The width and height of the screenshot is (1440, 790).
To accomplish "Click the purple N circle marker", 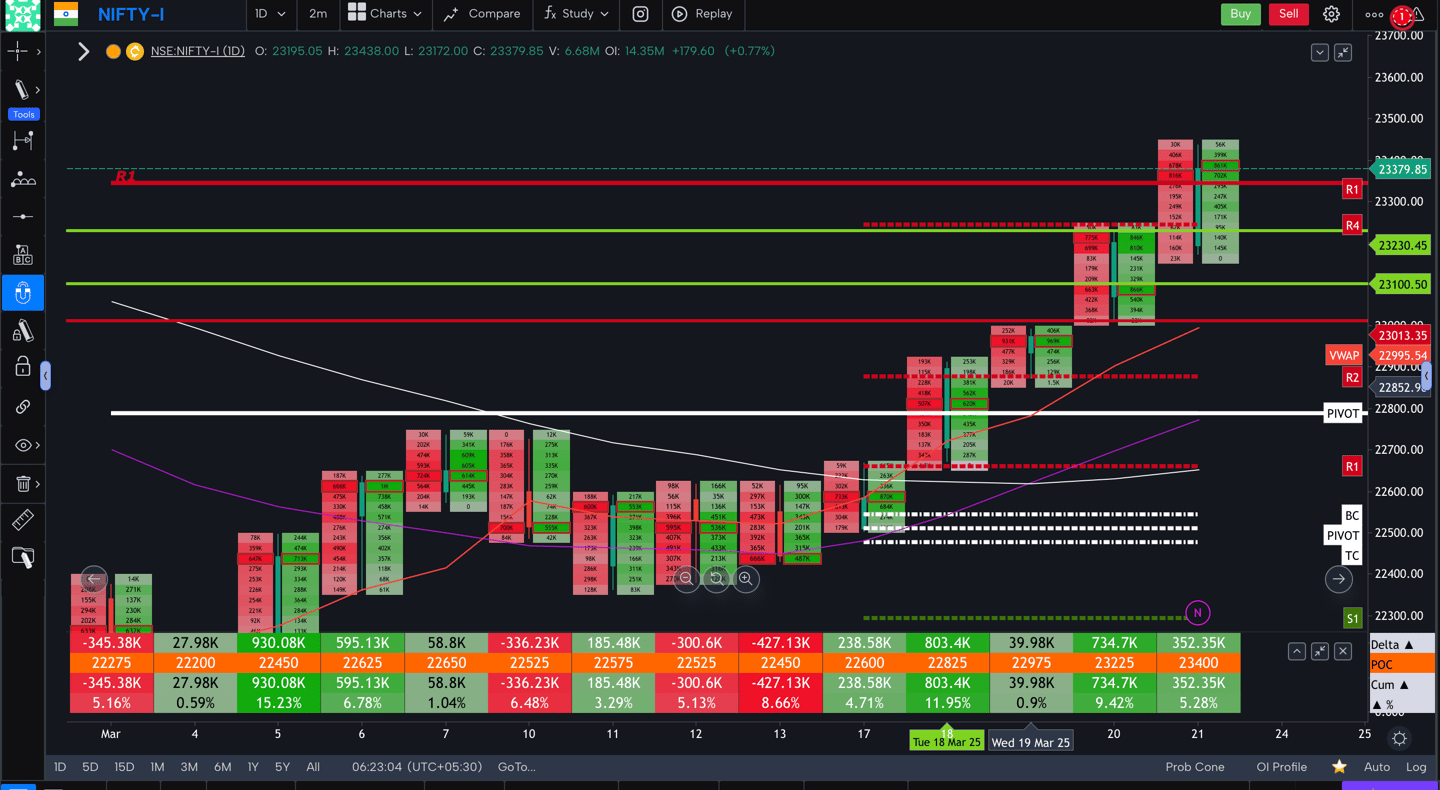I will (1198, 613).
